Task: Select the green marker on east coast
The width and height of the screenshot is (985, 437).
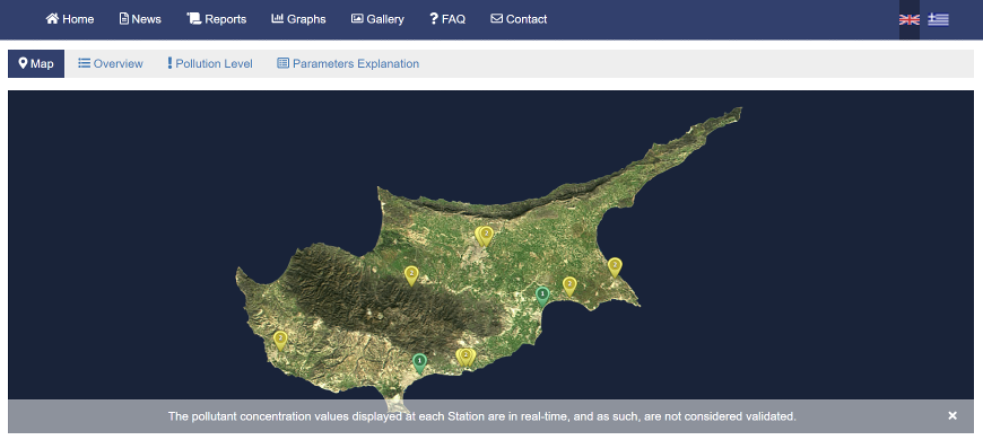Action: (542, 295)
